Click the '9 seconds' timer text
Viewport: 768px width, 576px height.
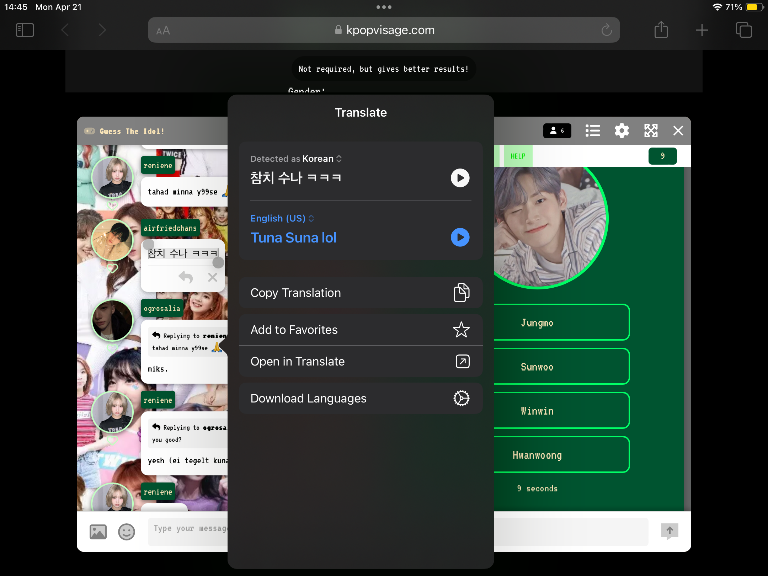click(537, 488)
